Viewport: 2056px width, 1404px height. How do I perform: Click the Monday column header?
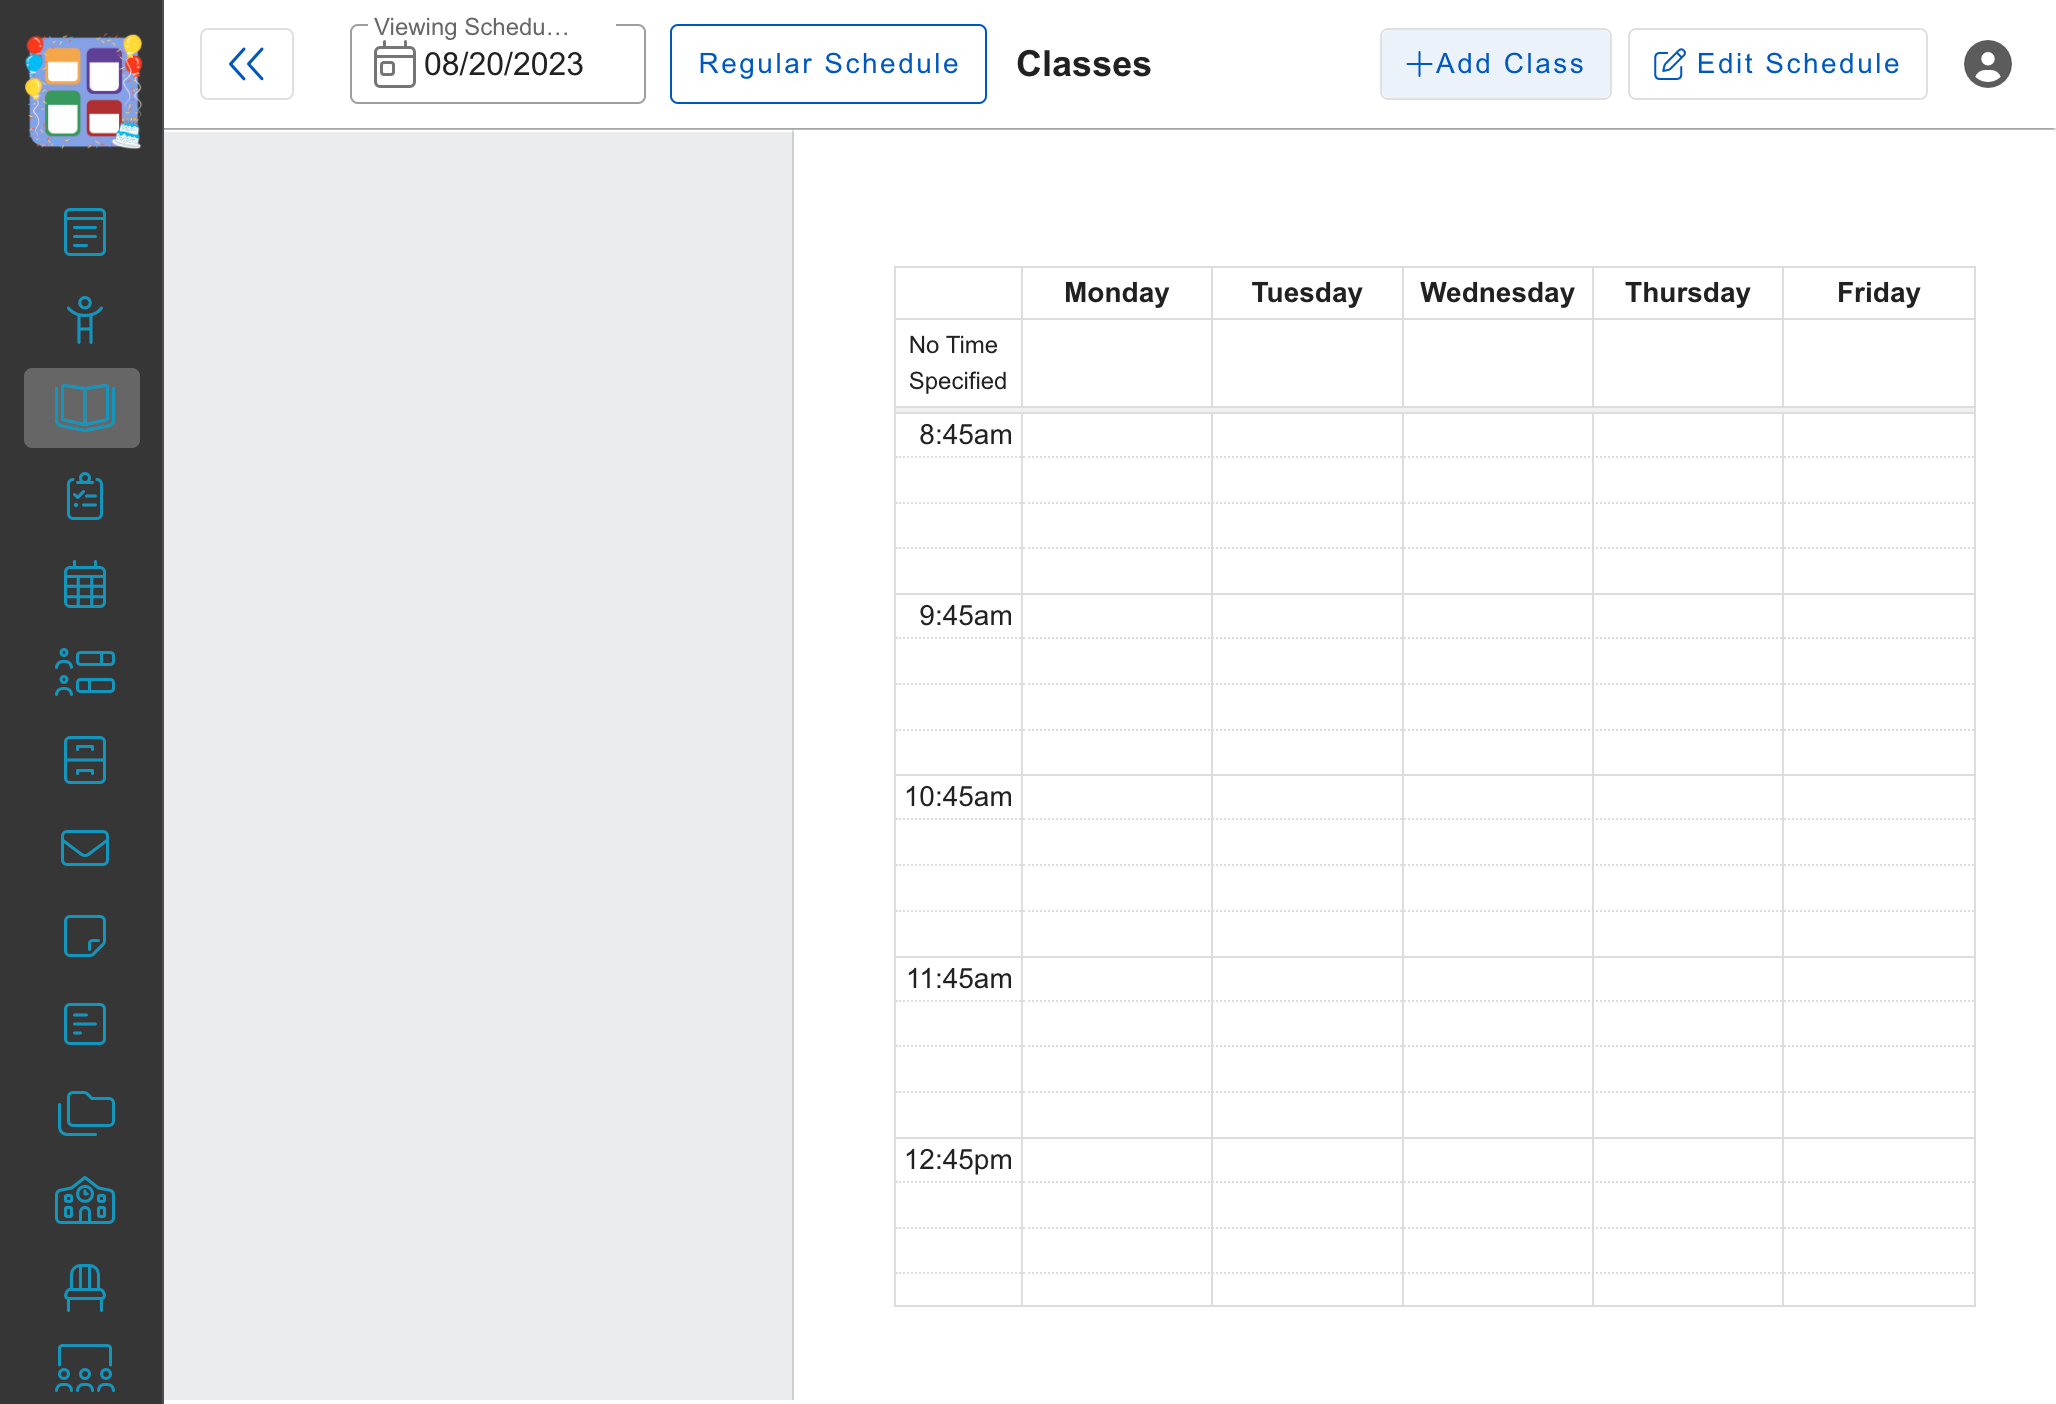pos(1116,292)
